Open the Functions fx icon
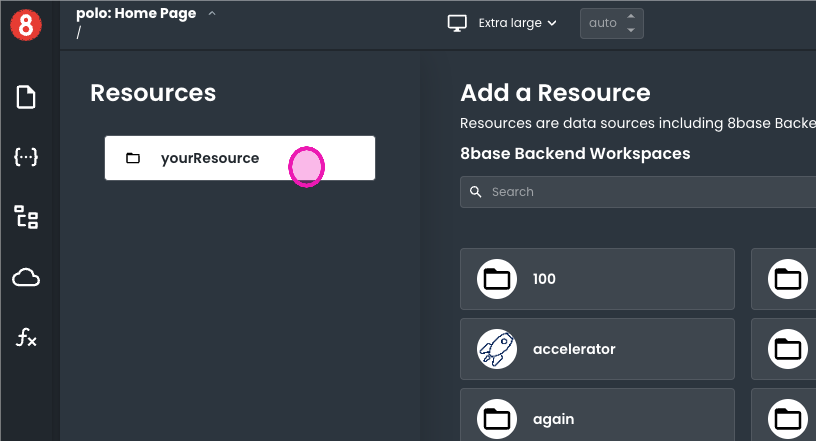Viewport: 816px width, 441px height. (26, 338)
